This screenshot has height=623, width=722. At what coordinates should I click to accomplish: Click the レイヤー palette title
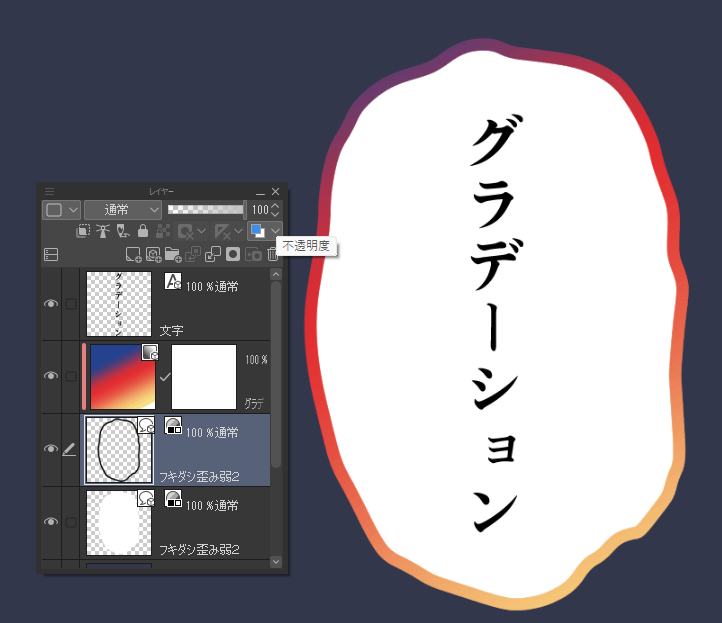click(x=161, y=192)
